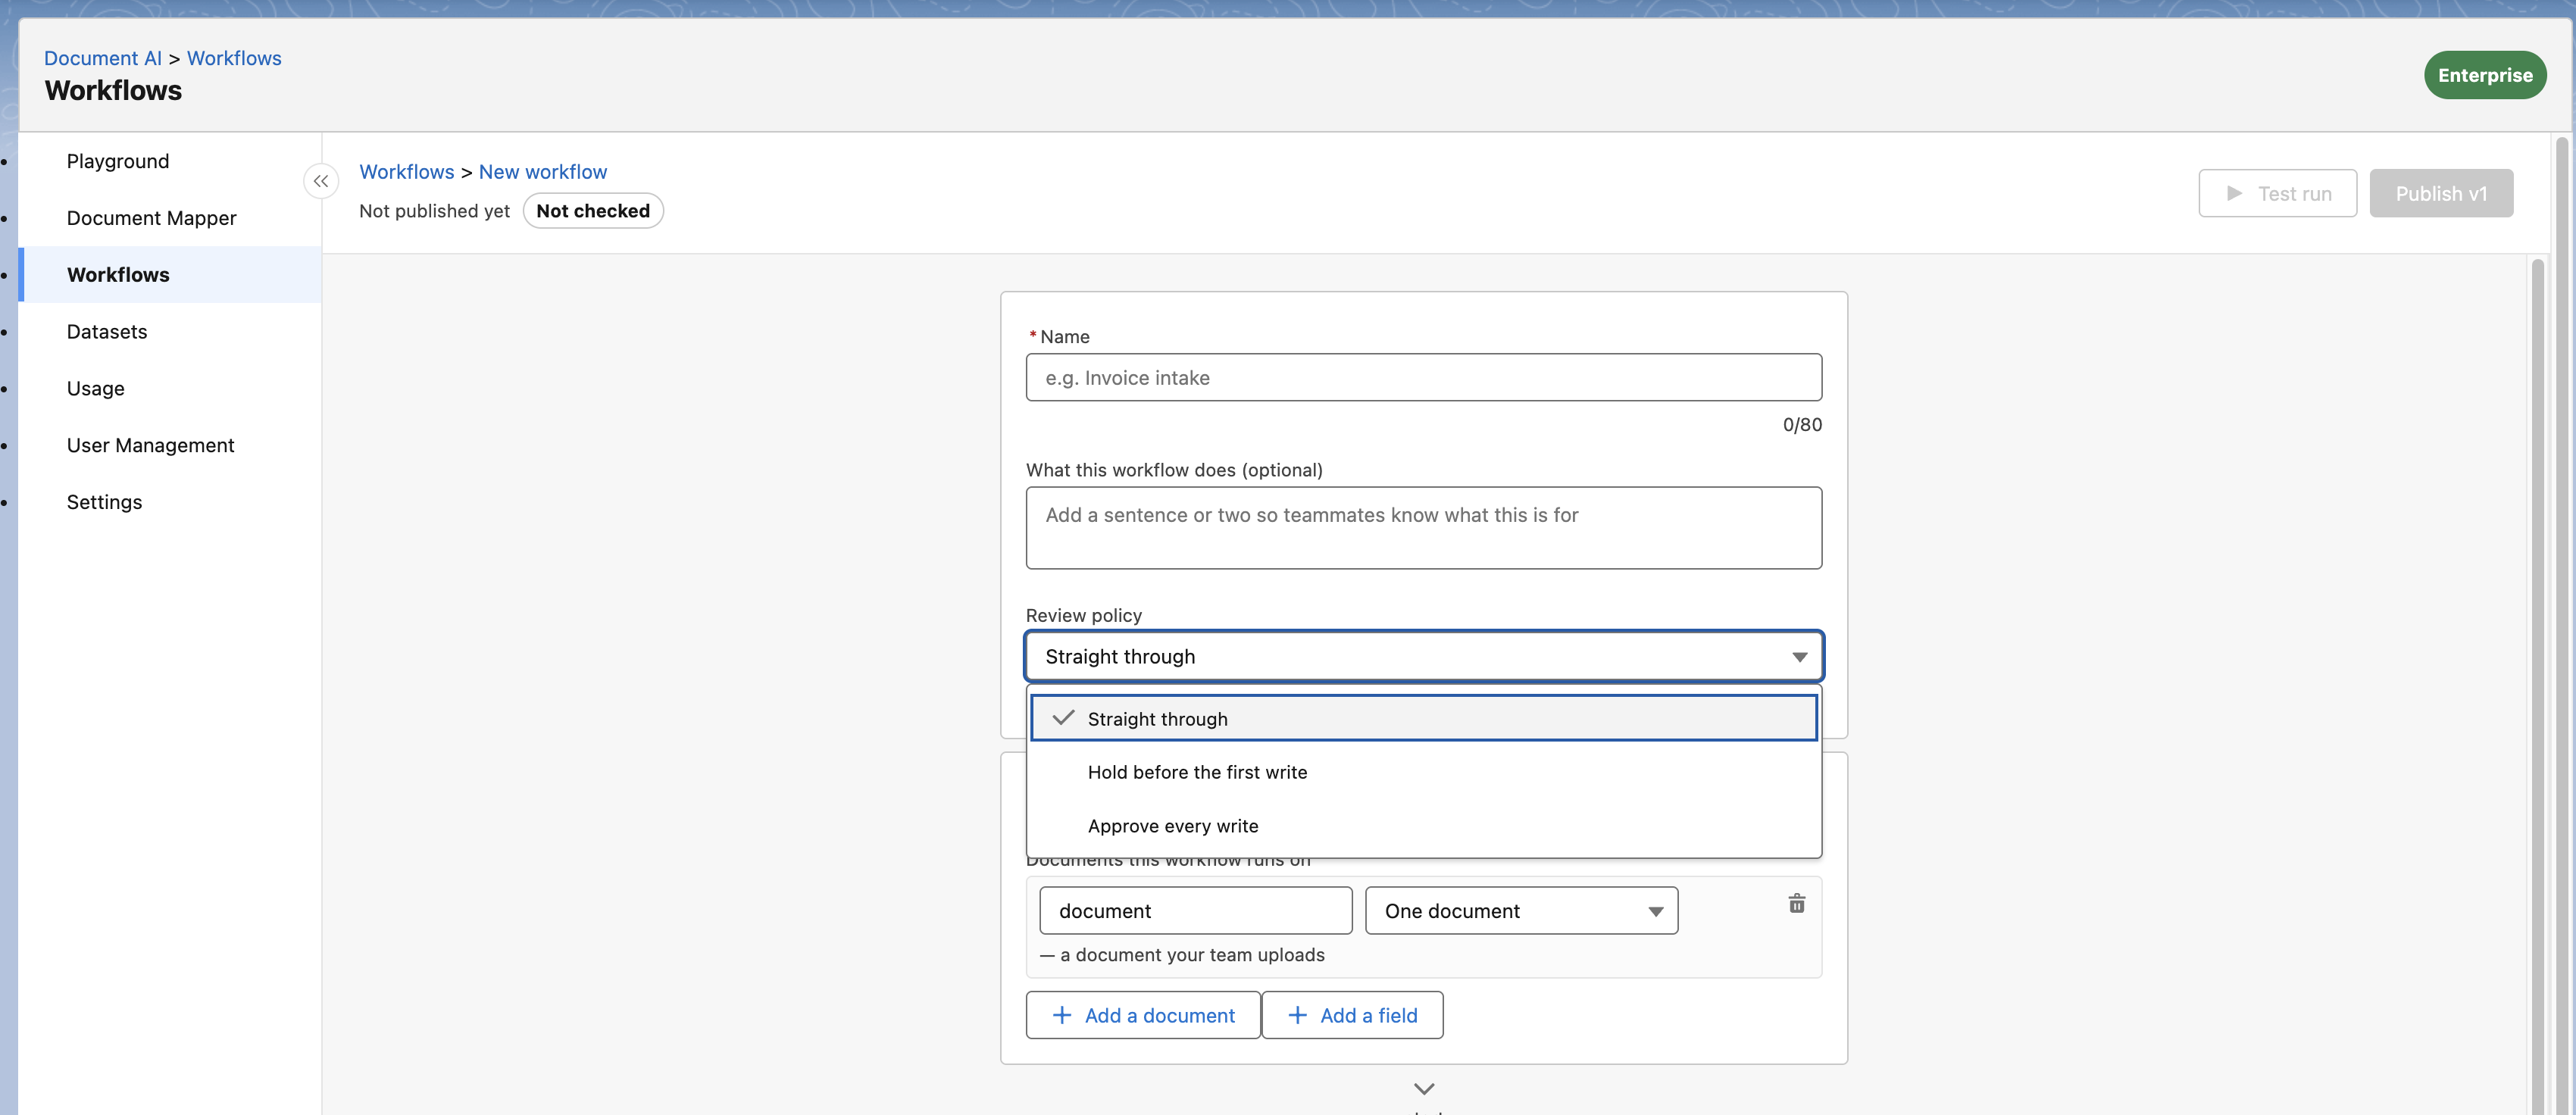This screenshot has height=1115, width=2576.
Task: Choose Approve every write option
Action: (x=1423, y=826)
